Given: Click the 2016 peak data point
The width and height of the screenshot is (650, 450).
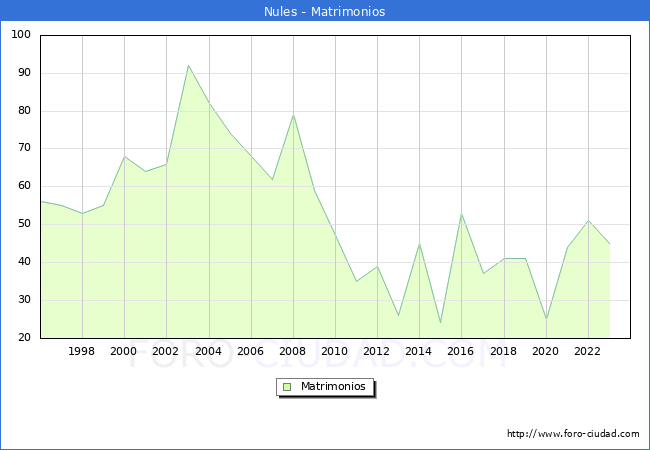Looking at the screenshot, I should pos(461,214).
